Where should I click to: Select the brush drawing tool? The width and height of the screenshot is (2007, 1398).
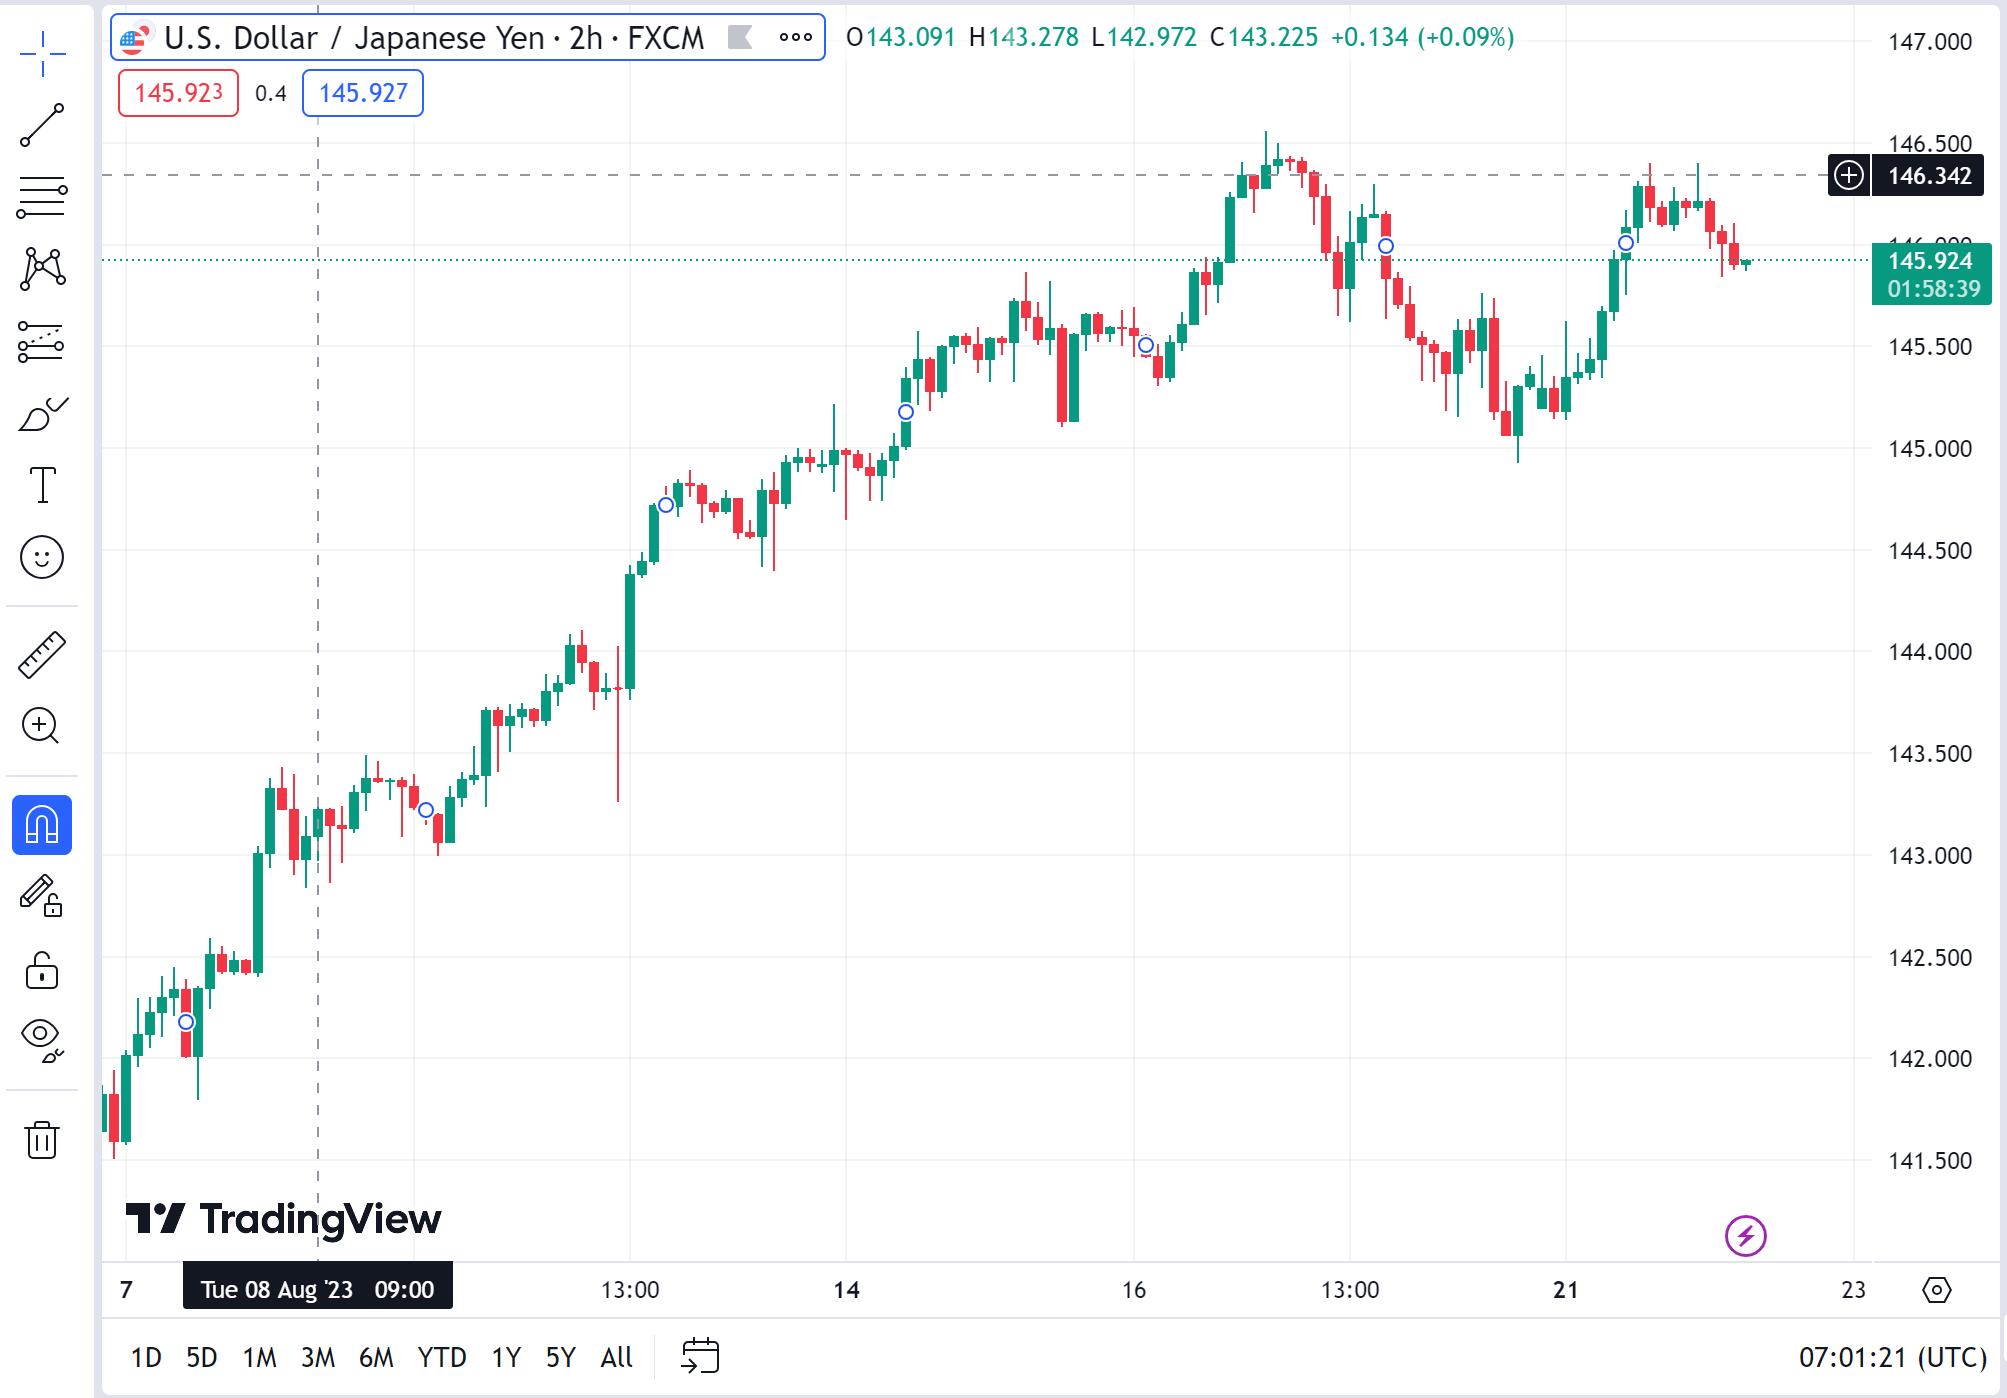[x=42, y=413]
